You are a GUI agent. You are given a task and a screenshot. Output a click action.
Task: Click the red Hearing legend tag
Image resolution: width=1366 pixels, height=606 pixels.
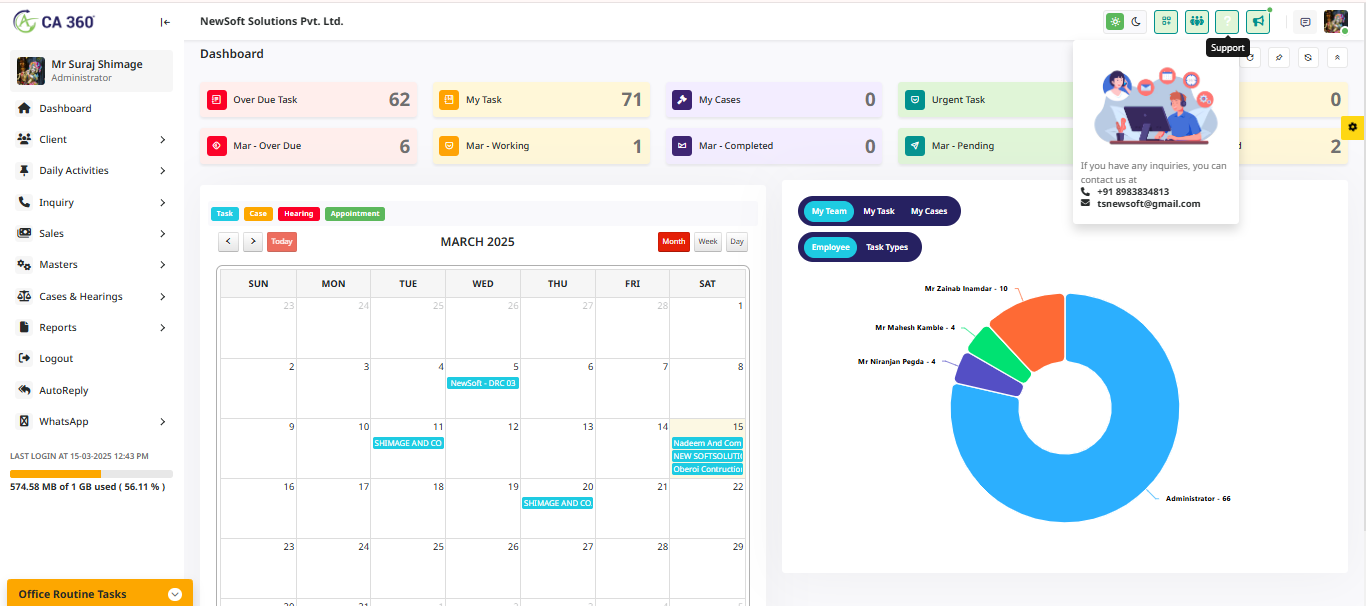point(298,213)
